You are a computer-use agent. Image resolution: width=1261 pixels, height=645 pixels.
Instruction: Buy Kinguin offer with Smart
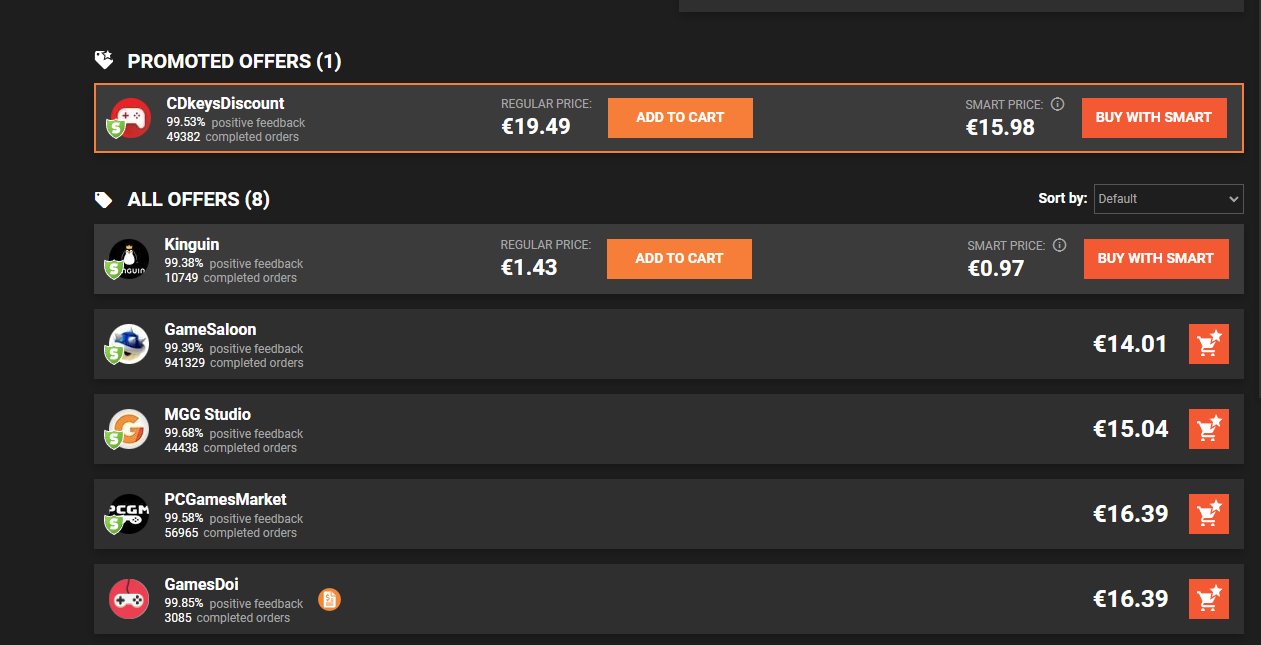coord(1155,259)
